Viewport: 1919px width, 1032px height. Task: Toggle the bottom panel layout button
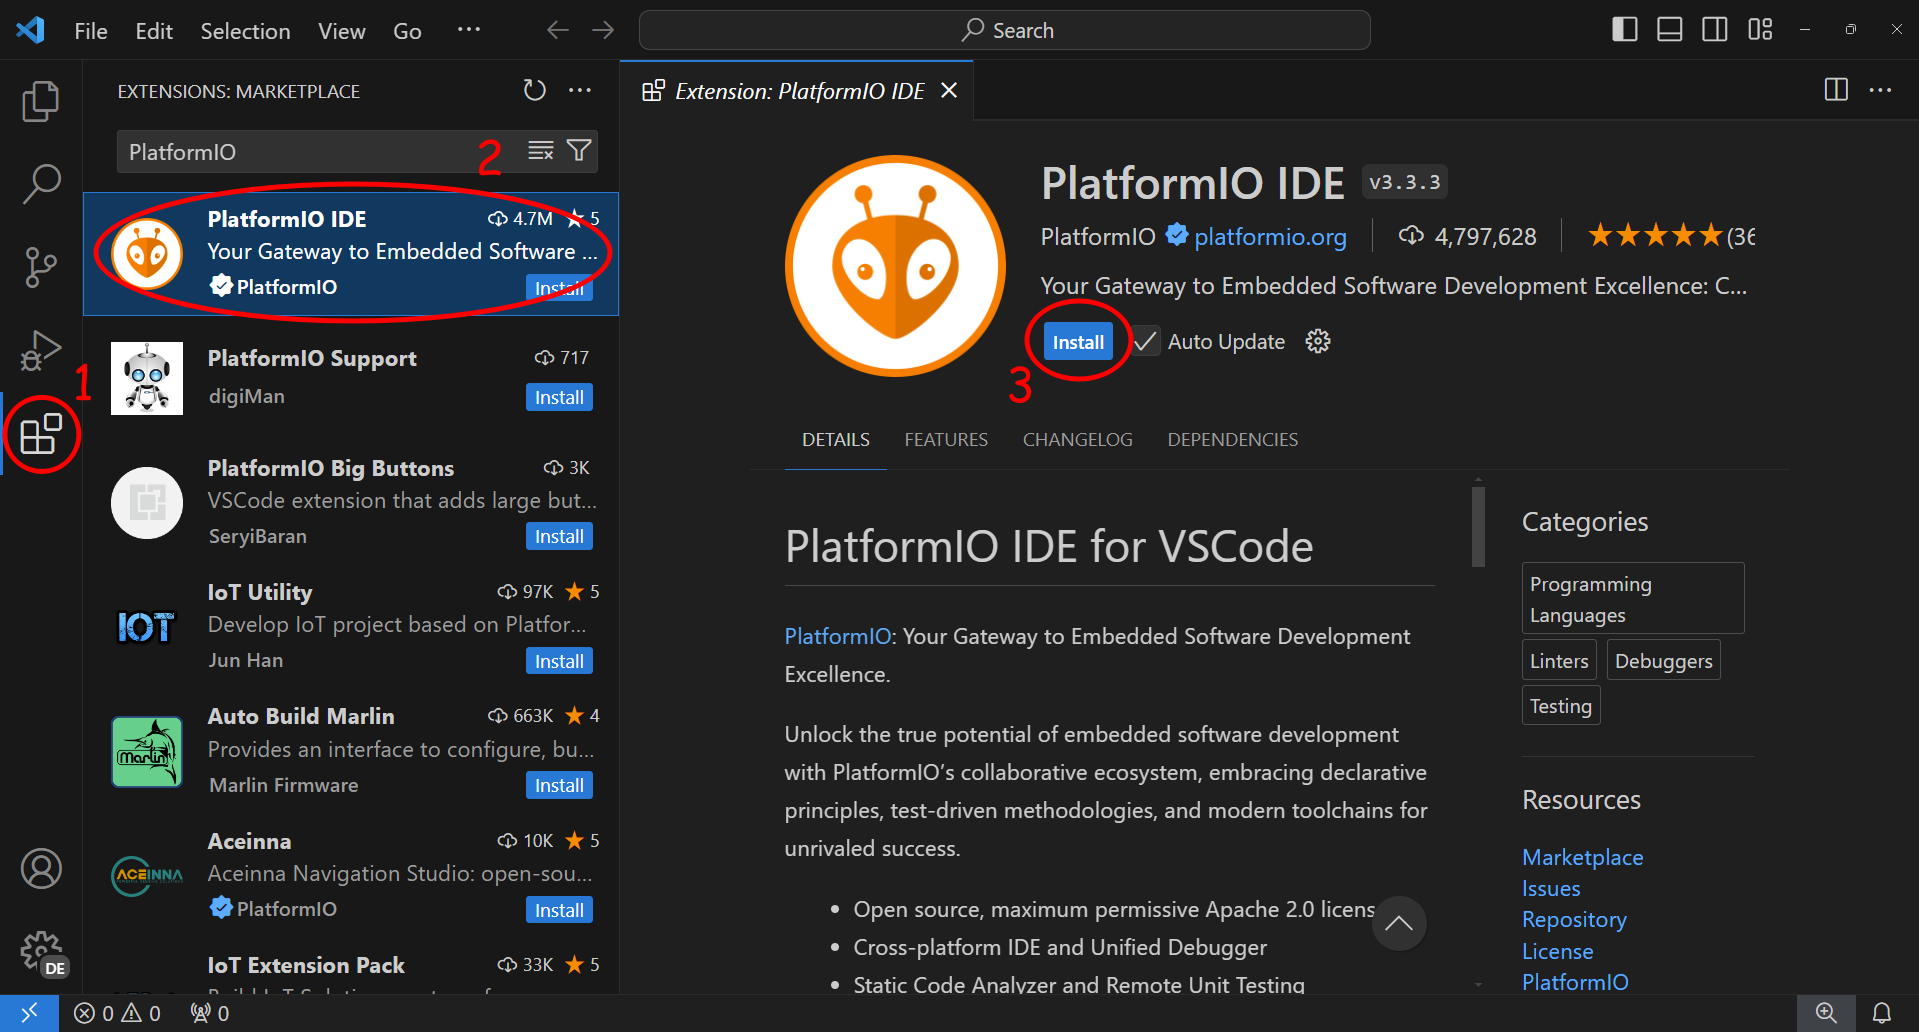[1670, 30]
